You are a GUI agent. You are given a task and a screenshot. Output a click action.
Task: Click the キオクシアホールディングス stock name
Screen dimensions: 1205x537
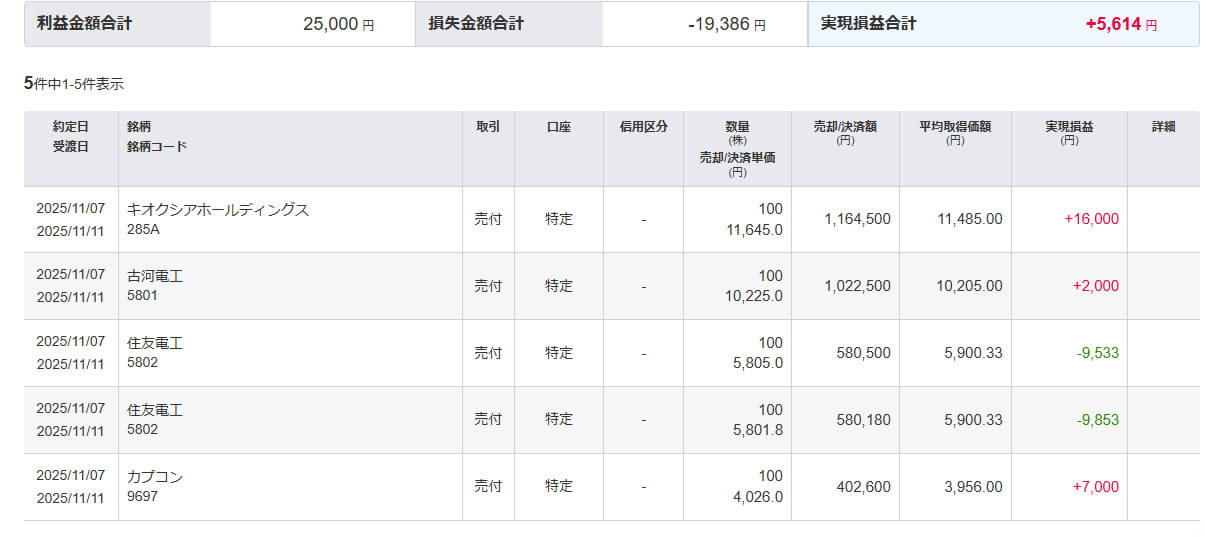tap(218, 210)
